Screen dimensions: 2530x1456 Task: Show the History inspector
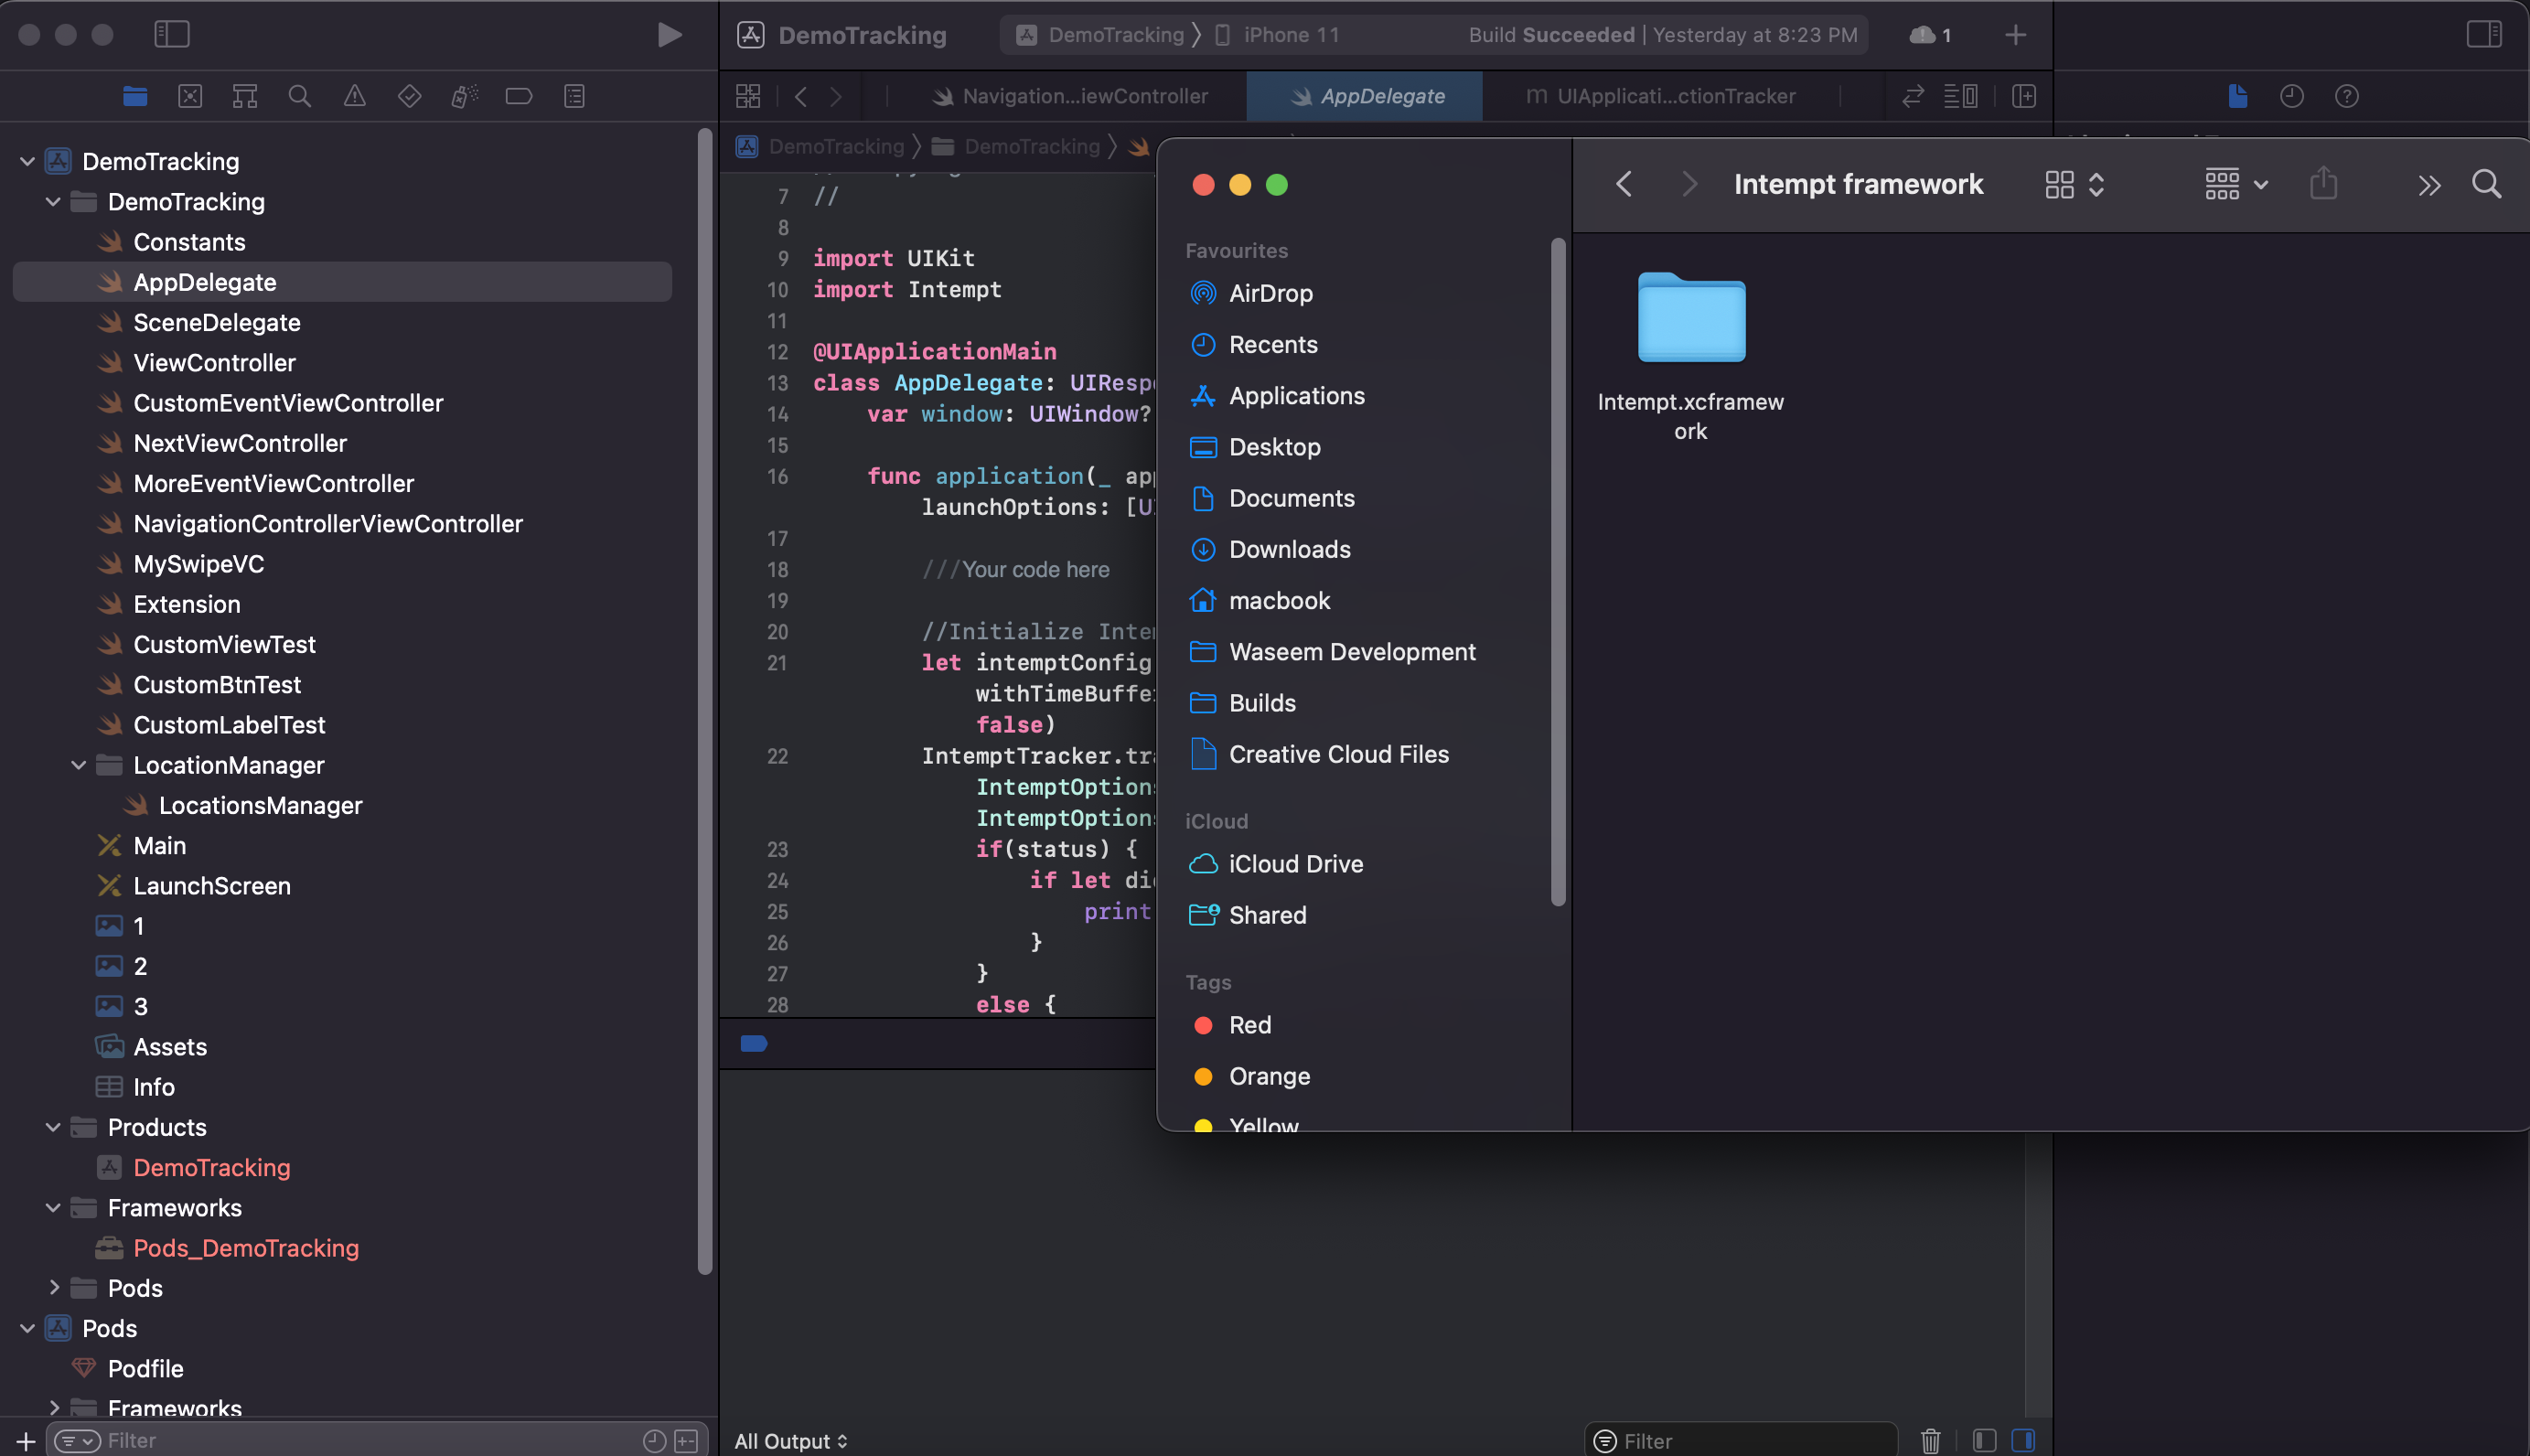point(2292,96)
